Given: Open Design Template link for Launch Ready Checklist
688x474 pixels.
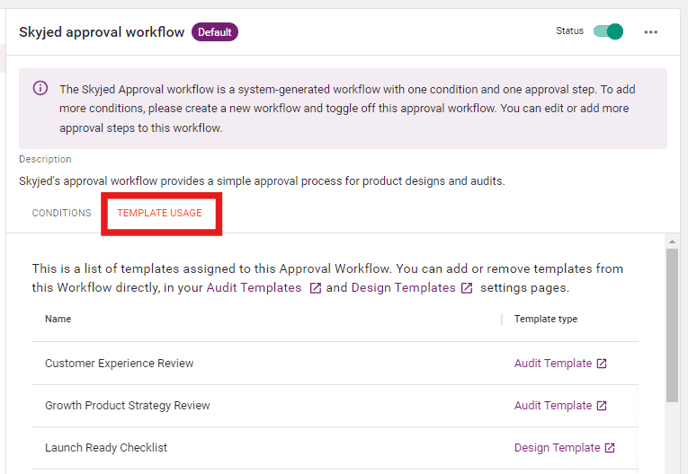Looking at the screenshot, I should point(557,448).
